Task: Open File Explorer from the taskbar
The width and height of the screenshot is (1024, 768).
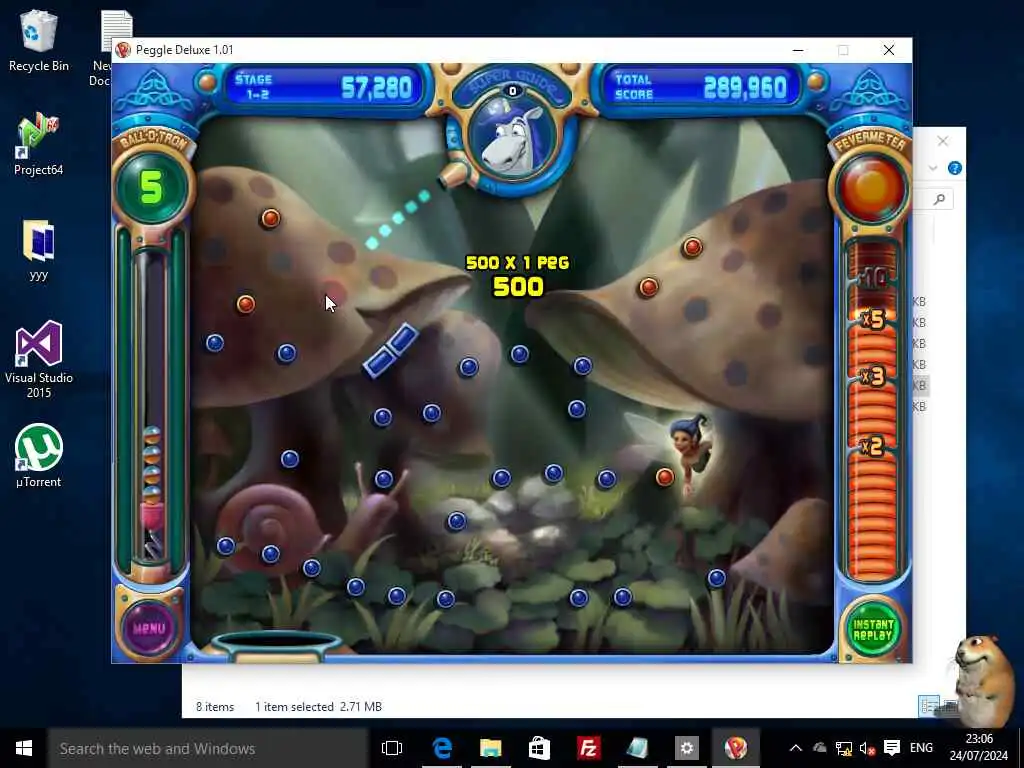Action: click(x=490, y=748)
